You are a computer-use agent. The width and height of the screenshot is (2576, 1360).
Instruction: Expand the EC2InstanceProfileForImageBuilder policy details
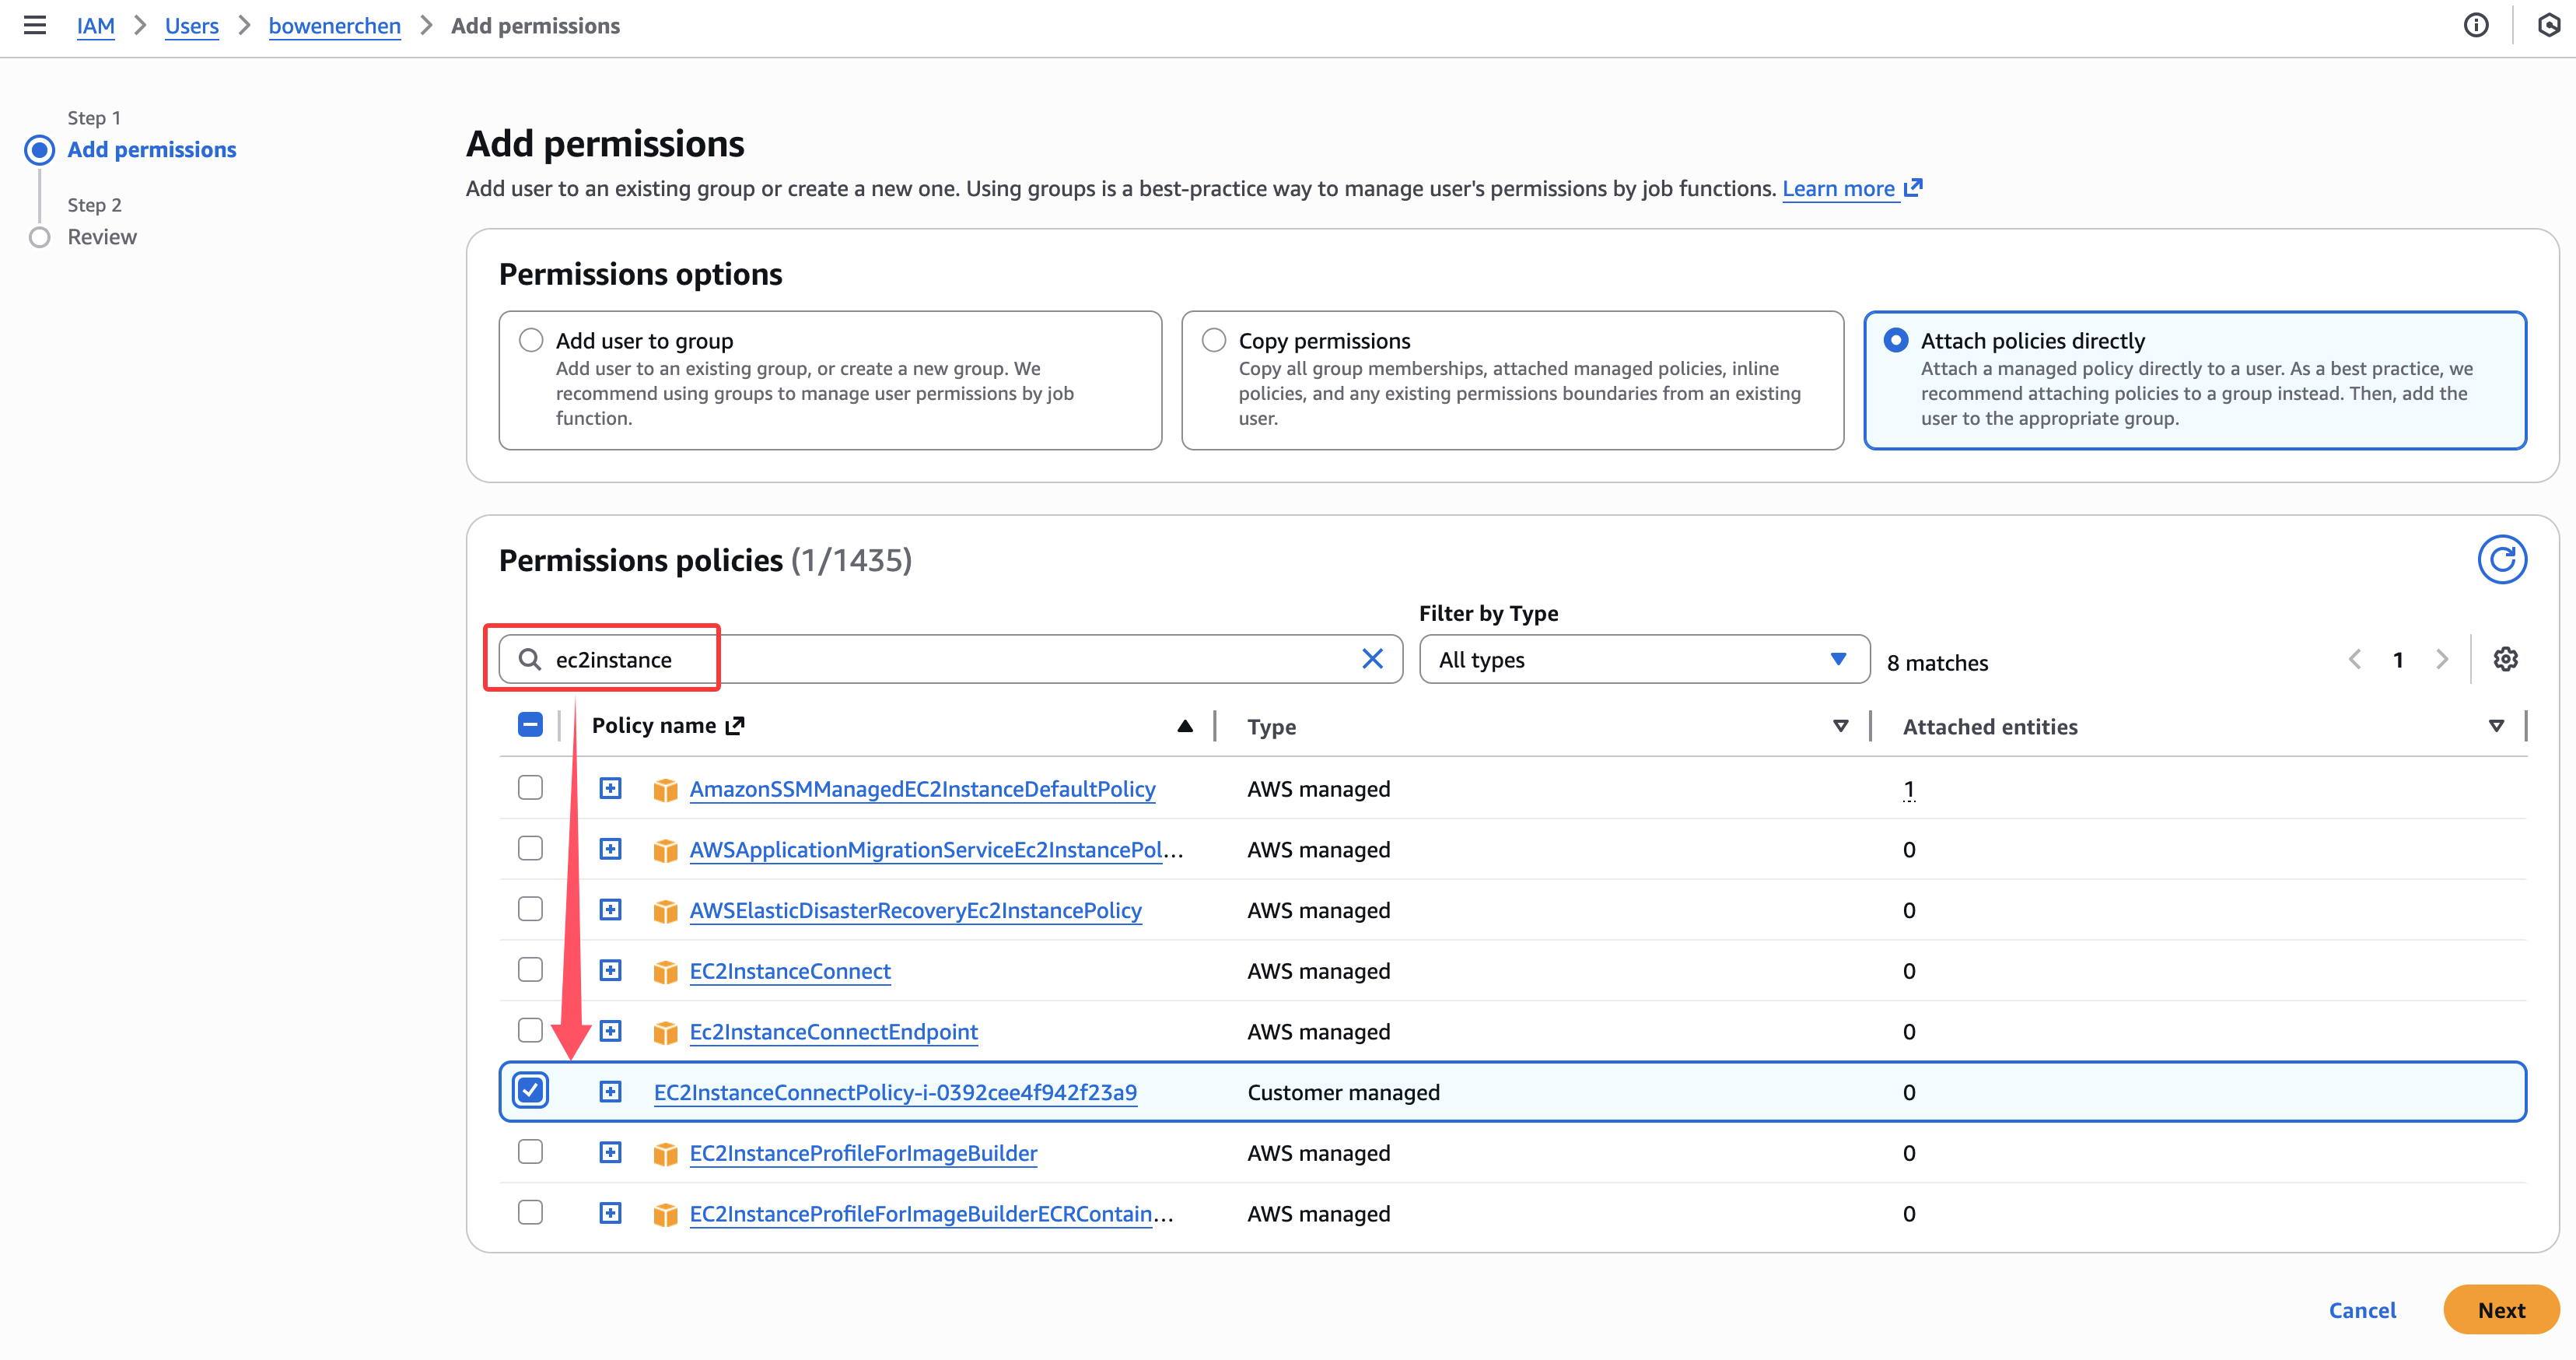click(610, 1152)
